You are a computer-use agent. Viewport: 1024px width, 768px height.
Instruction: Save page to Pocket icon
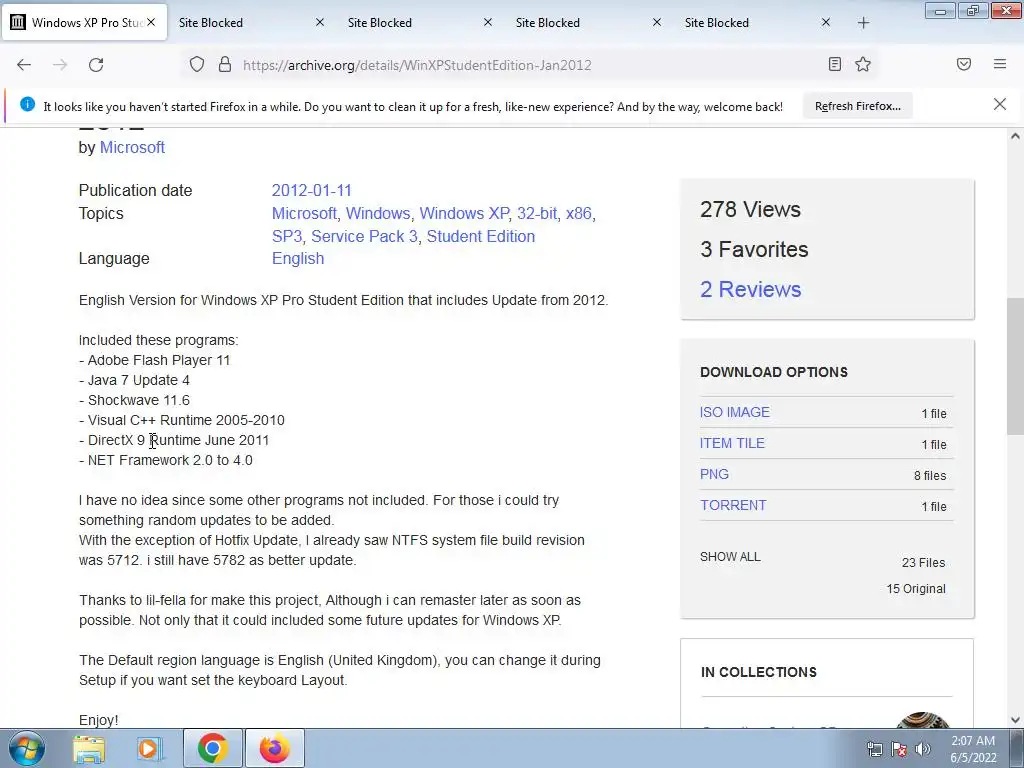964,64
